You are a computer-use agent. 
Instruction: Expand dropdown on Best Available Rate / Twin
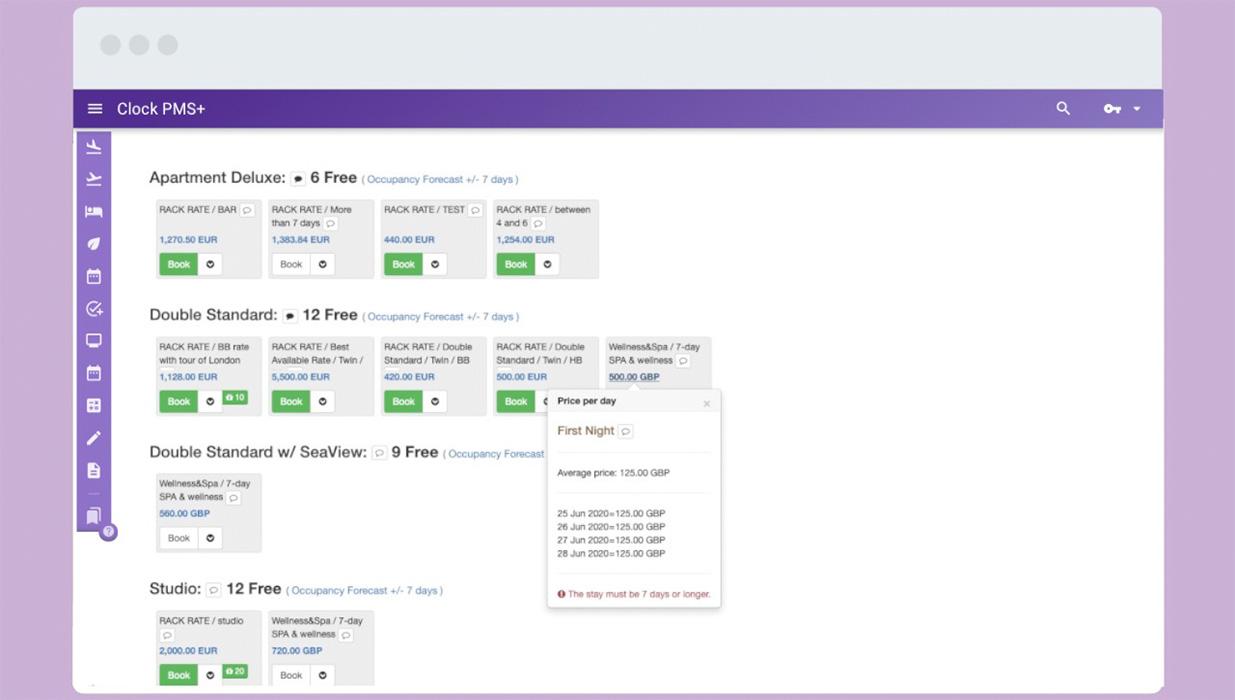[322, 402]
